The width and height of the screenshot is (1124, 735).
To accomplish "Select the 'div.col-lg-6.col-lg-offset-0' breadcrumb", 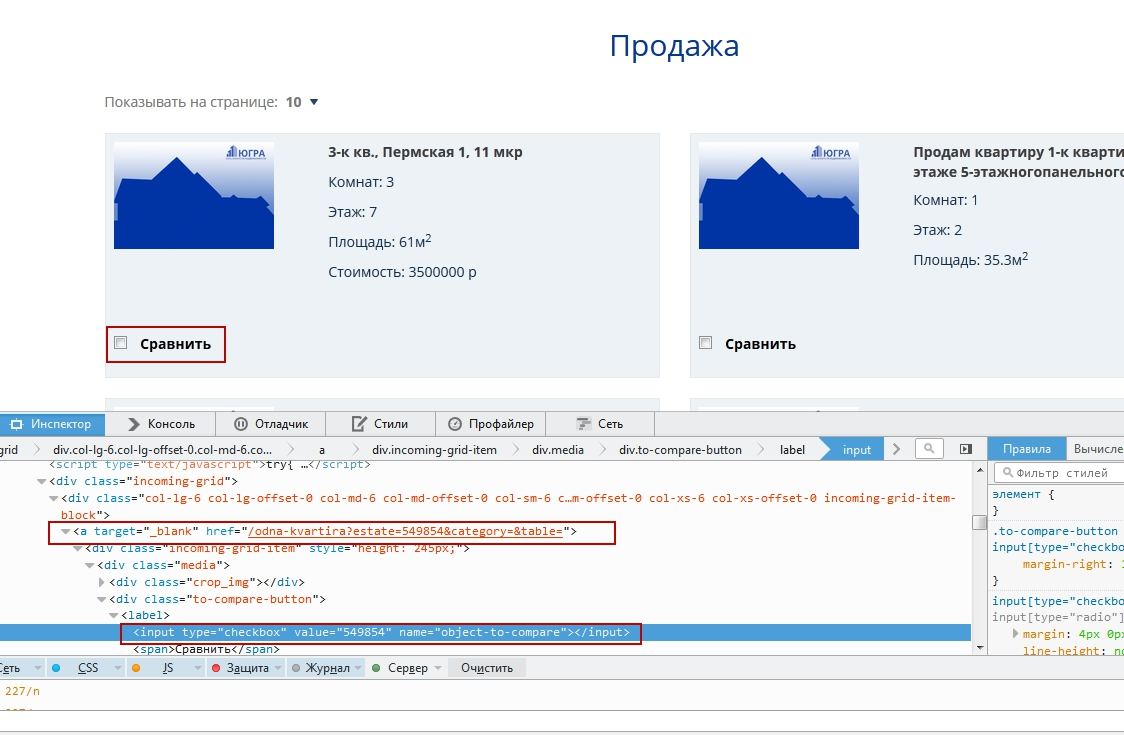I will pyautogui.click(x=163, y=450).
